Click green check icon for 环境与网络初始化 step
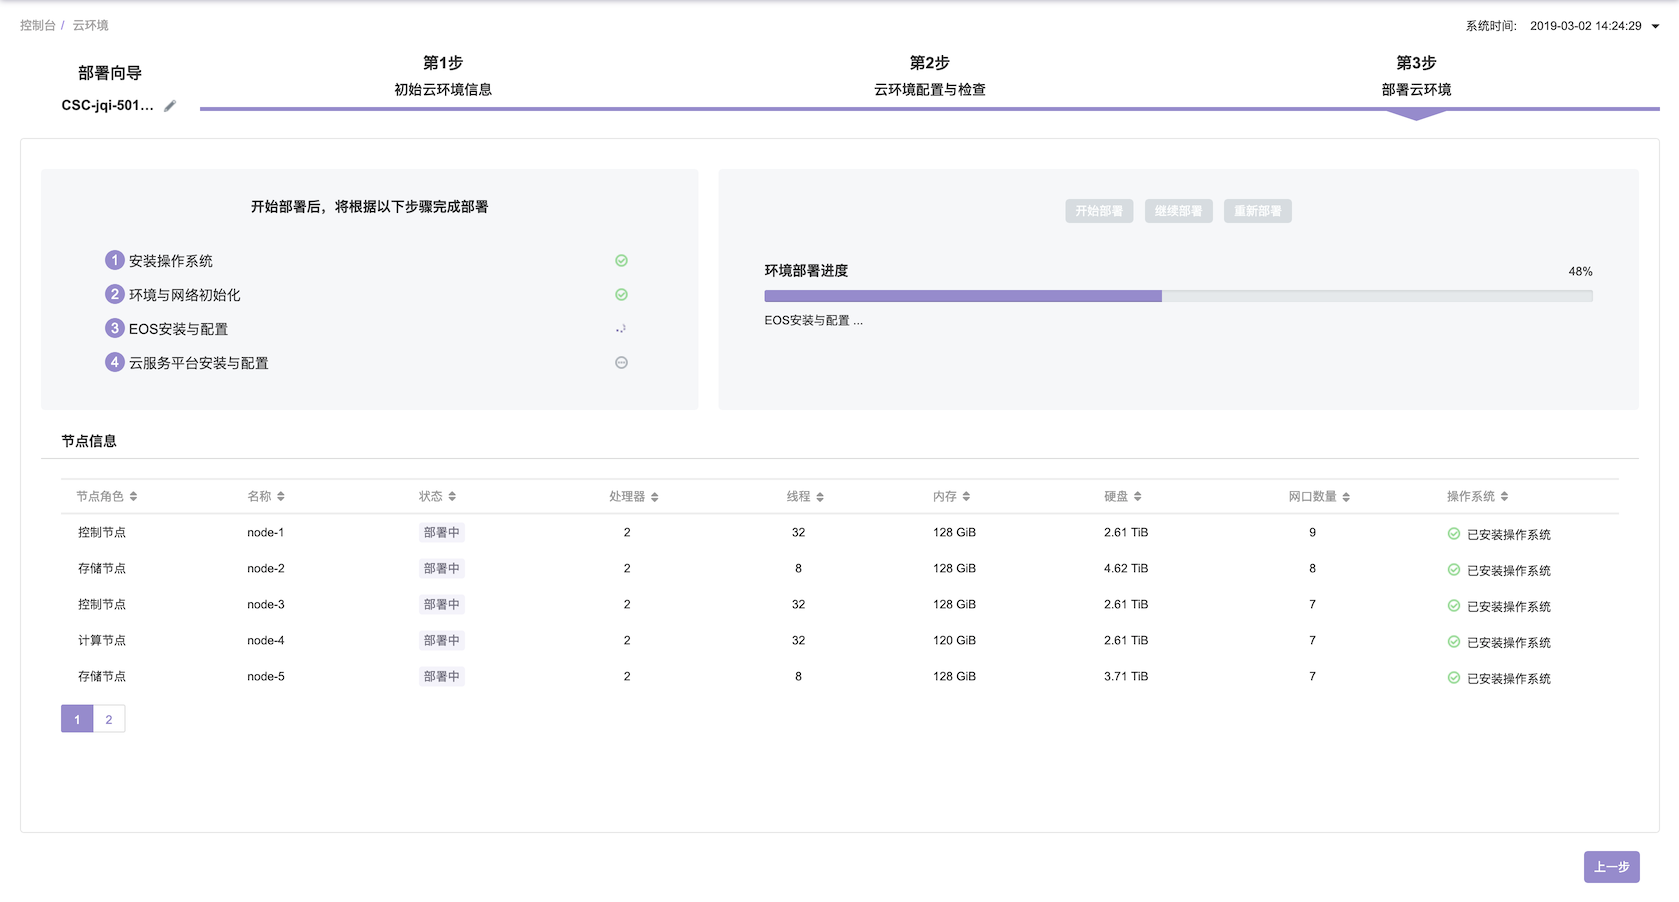The width and height of the screenshot is (1679, 902). point(621,295)
